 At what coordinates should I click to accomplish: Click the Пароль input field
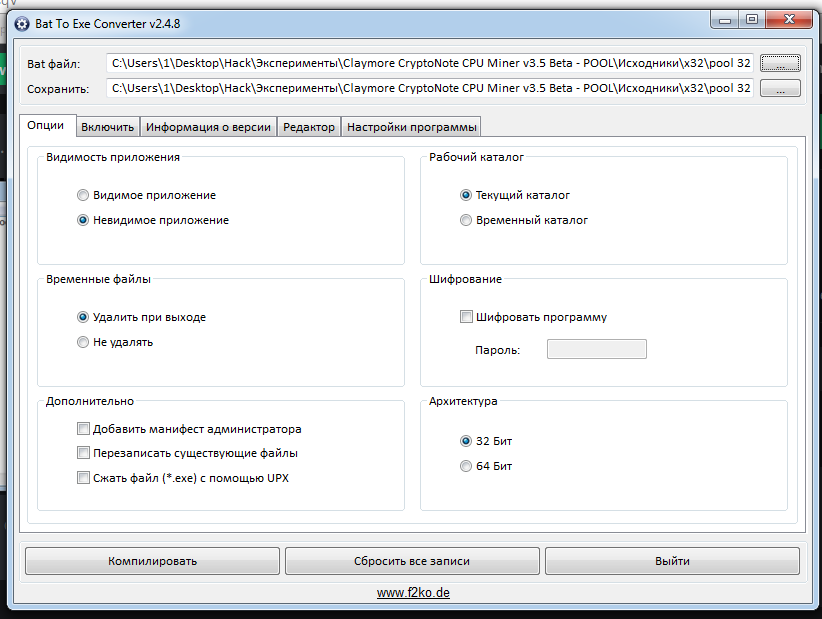pyautogui.click(x=596, y=349)
